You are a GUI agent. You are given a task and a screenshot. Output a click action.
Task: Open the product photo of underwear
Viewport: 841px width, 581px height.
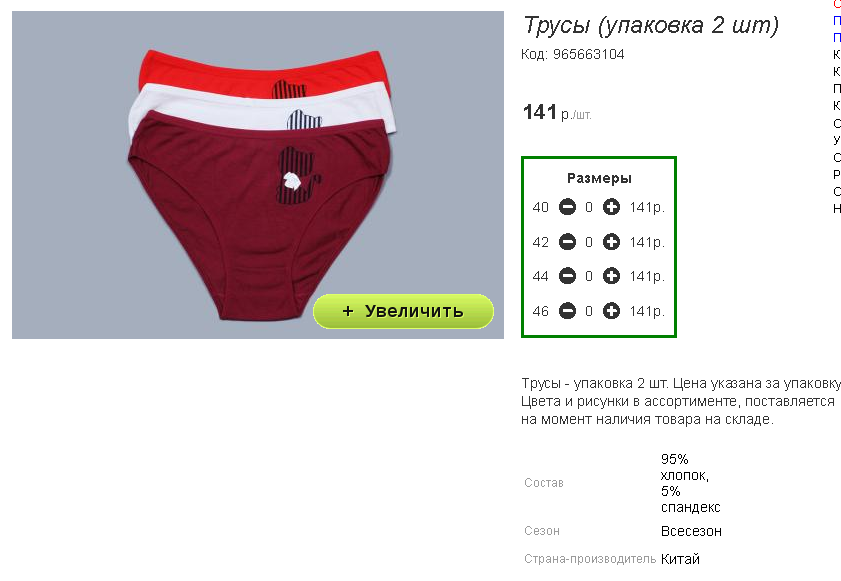click(257, 174)
